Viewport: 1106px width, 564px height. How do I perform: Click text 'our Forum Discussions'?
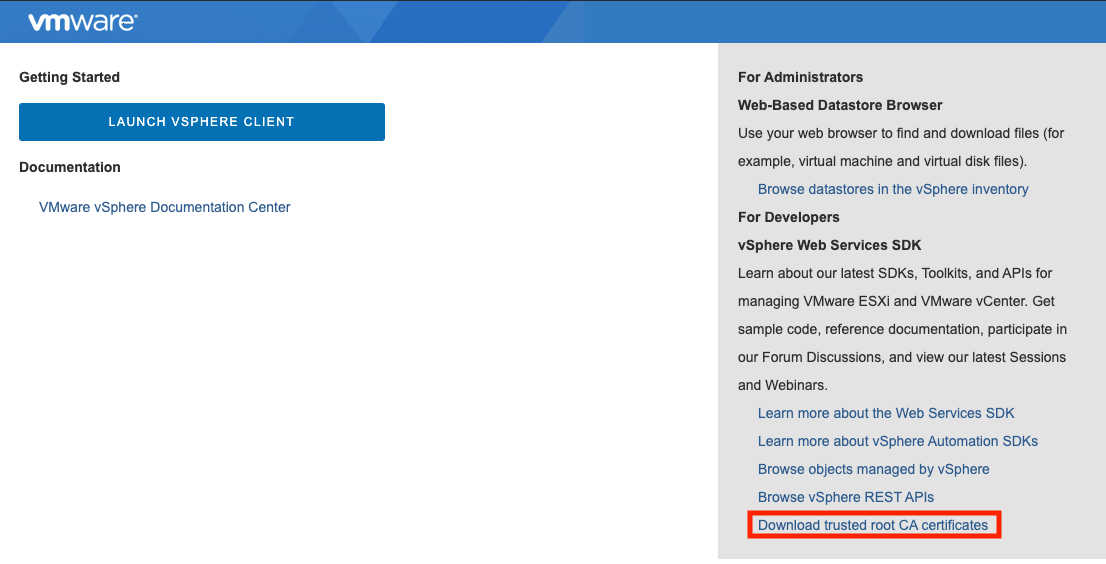pyautogui.click(x=810, y=357)
